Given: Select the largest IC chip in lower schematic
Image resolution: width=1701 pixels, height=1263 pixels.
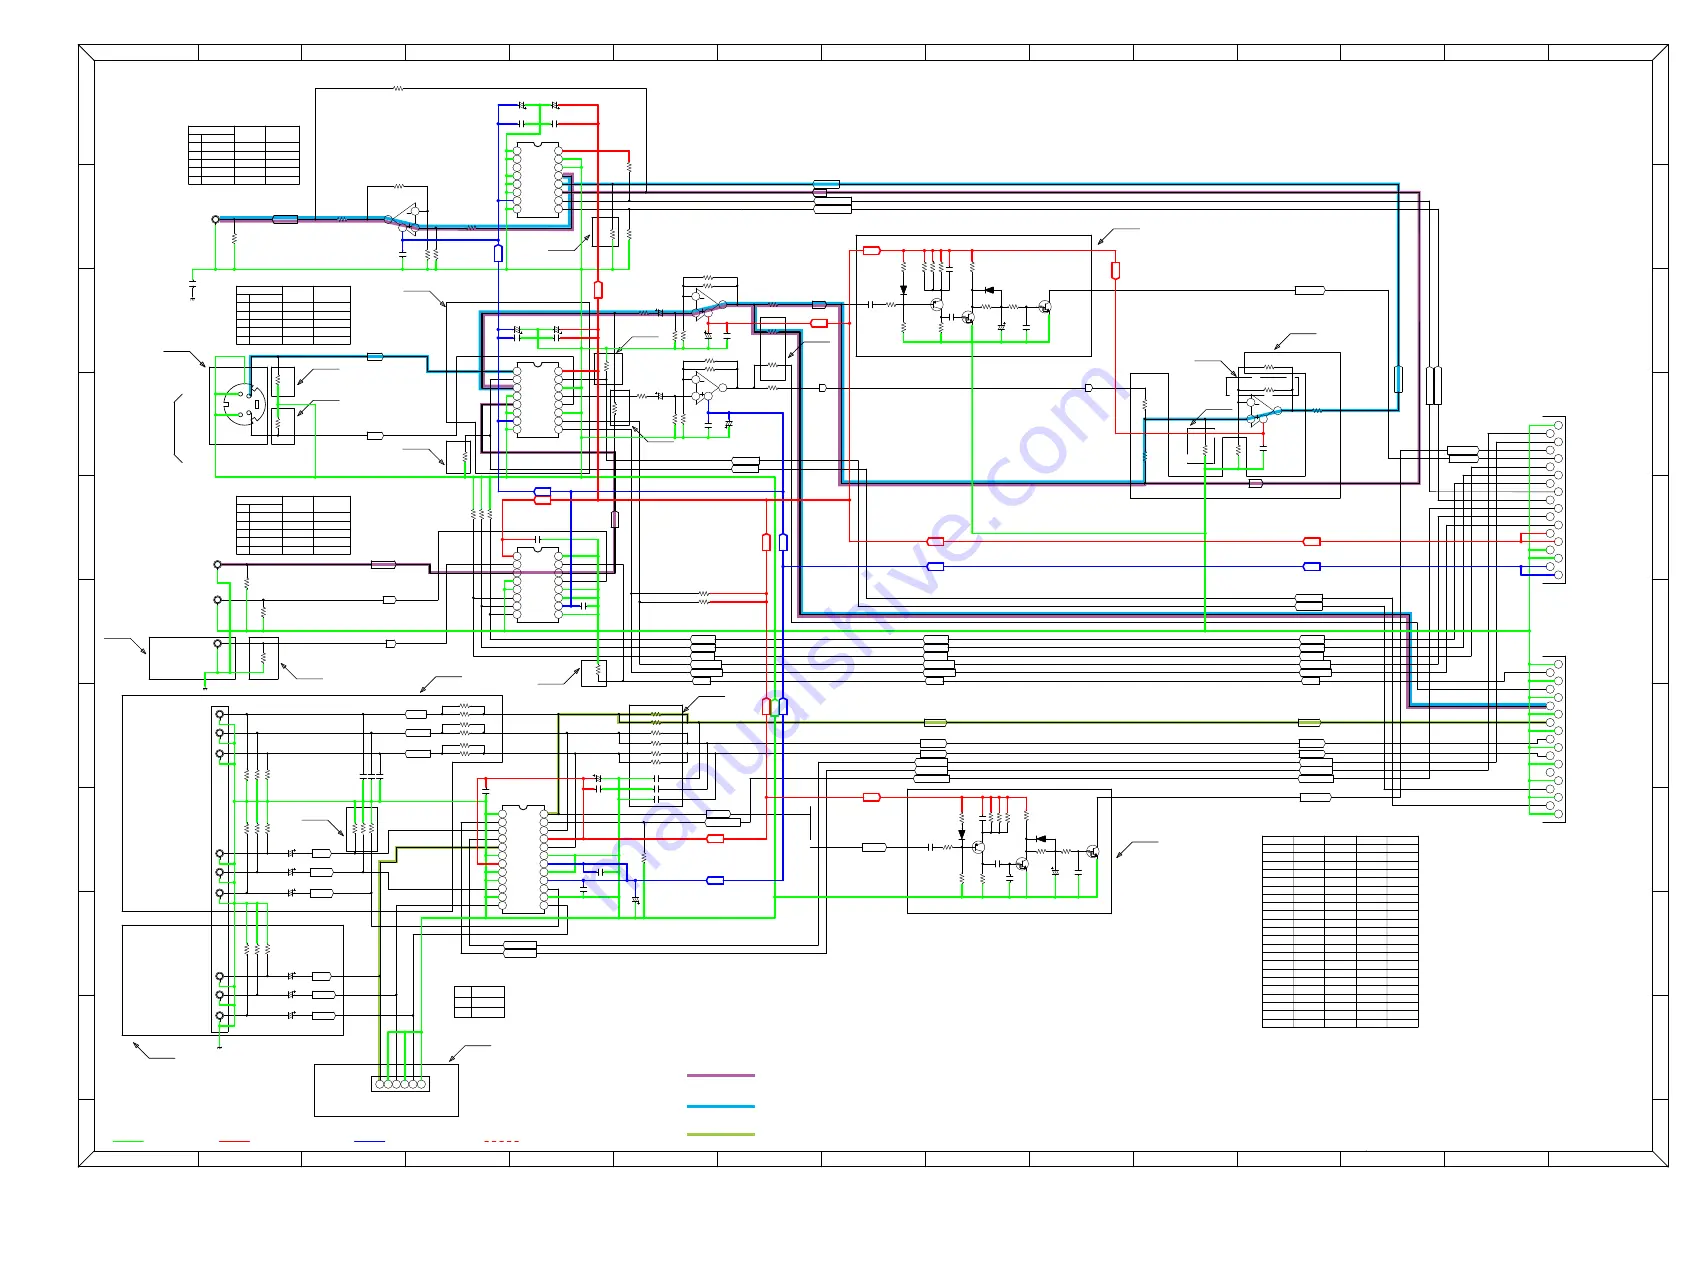Looking at the screenshot, I should [523, 859].
